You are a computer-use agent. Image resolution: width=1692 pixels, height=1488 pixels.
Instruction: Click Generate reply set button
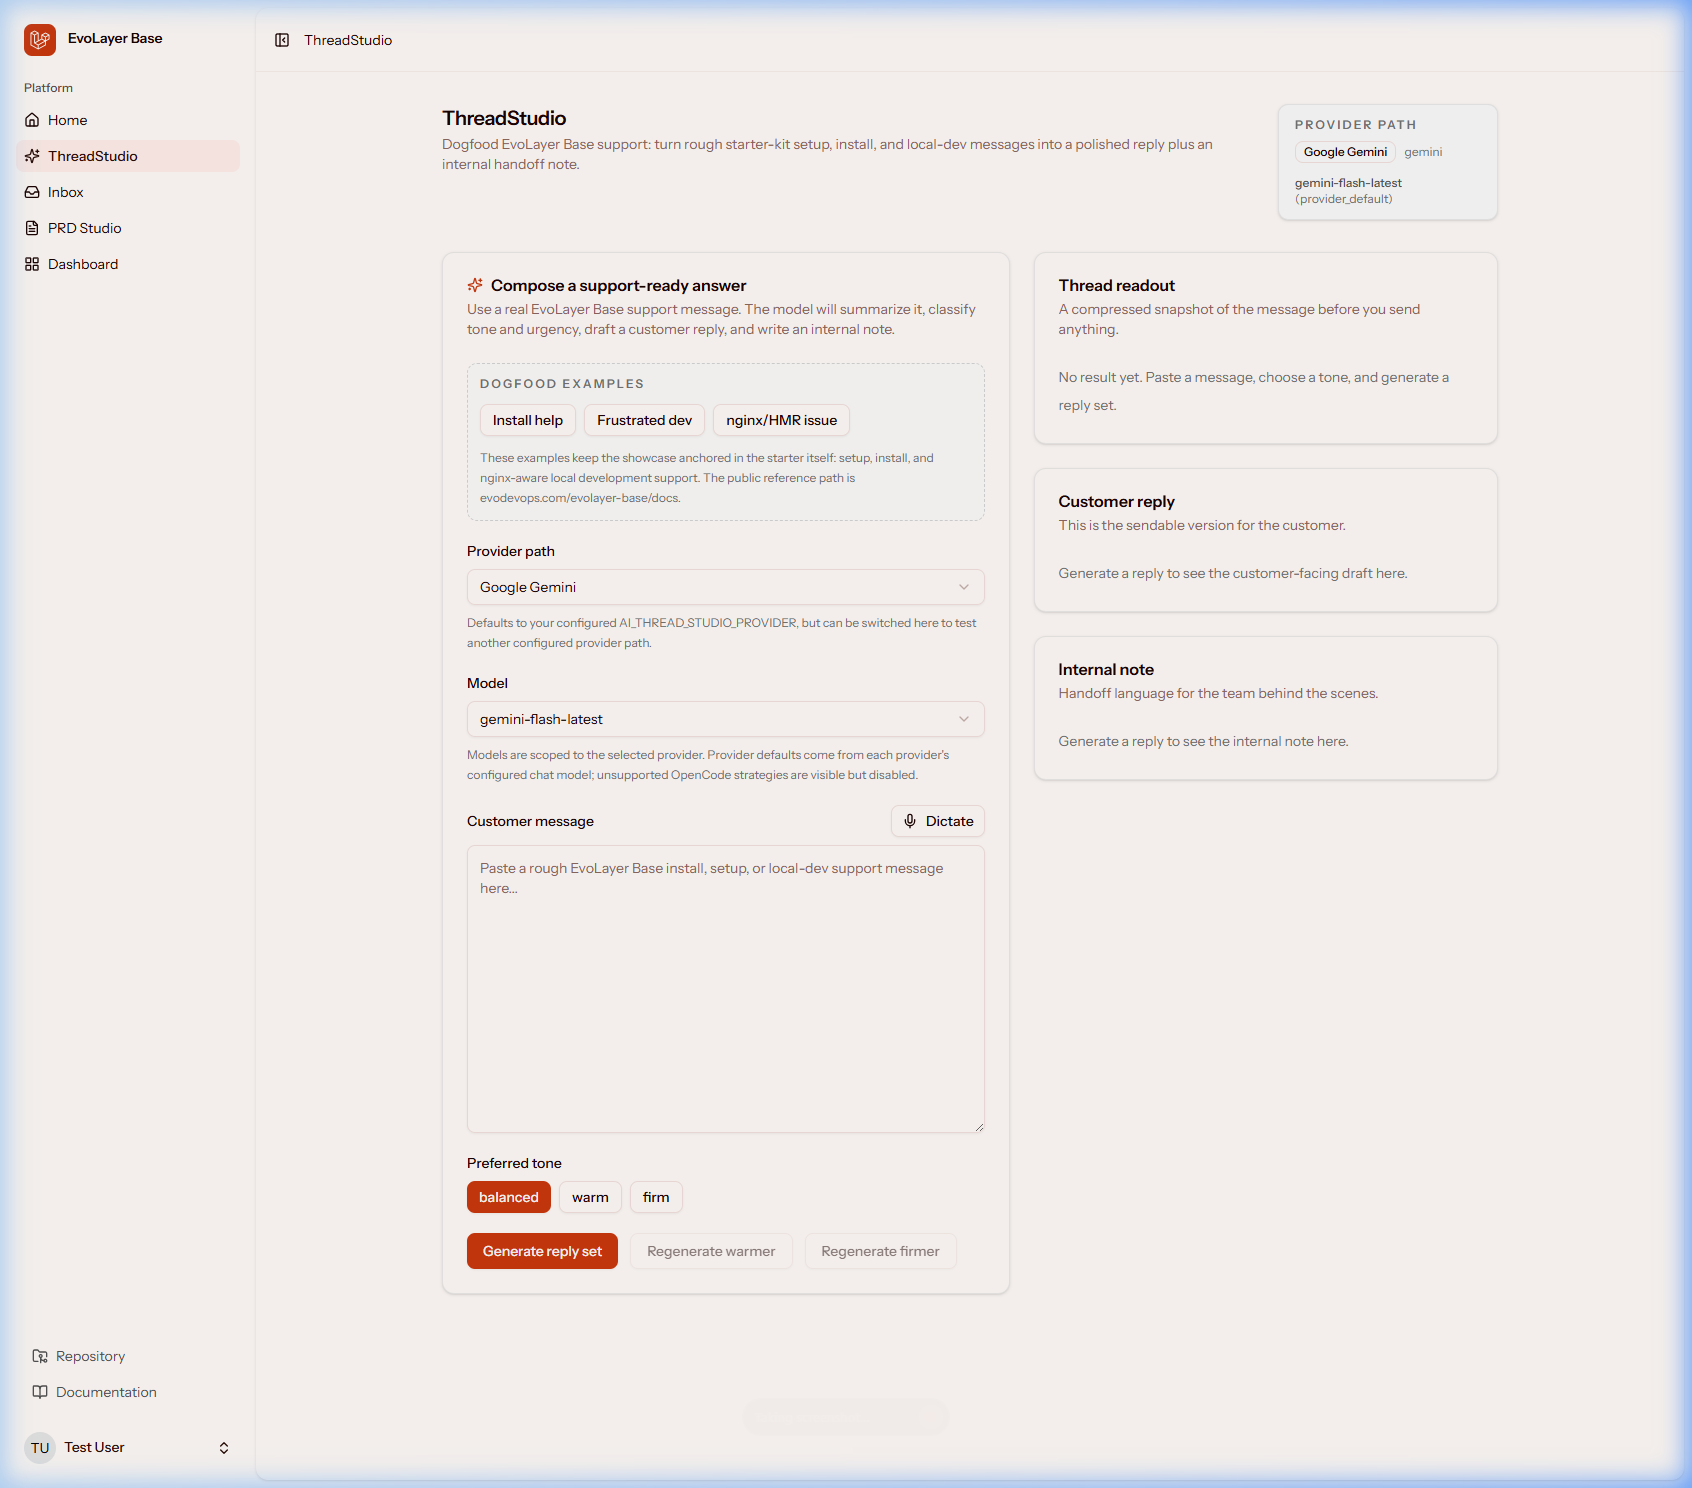point(542,1251)
